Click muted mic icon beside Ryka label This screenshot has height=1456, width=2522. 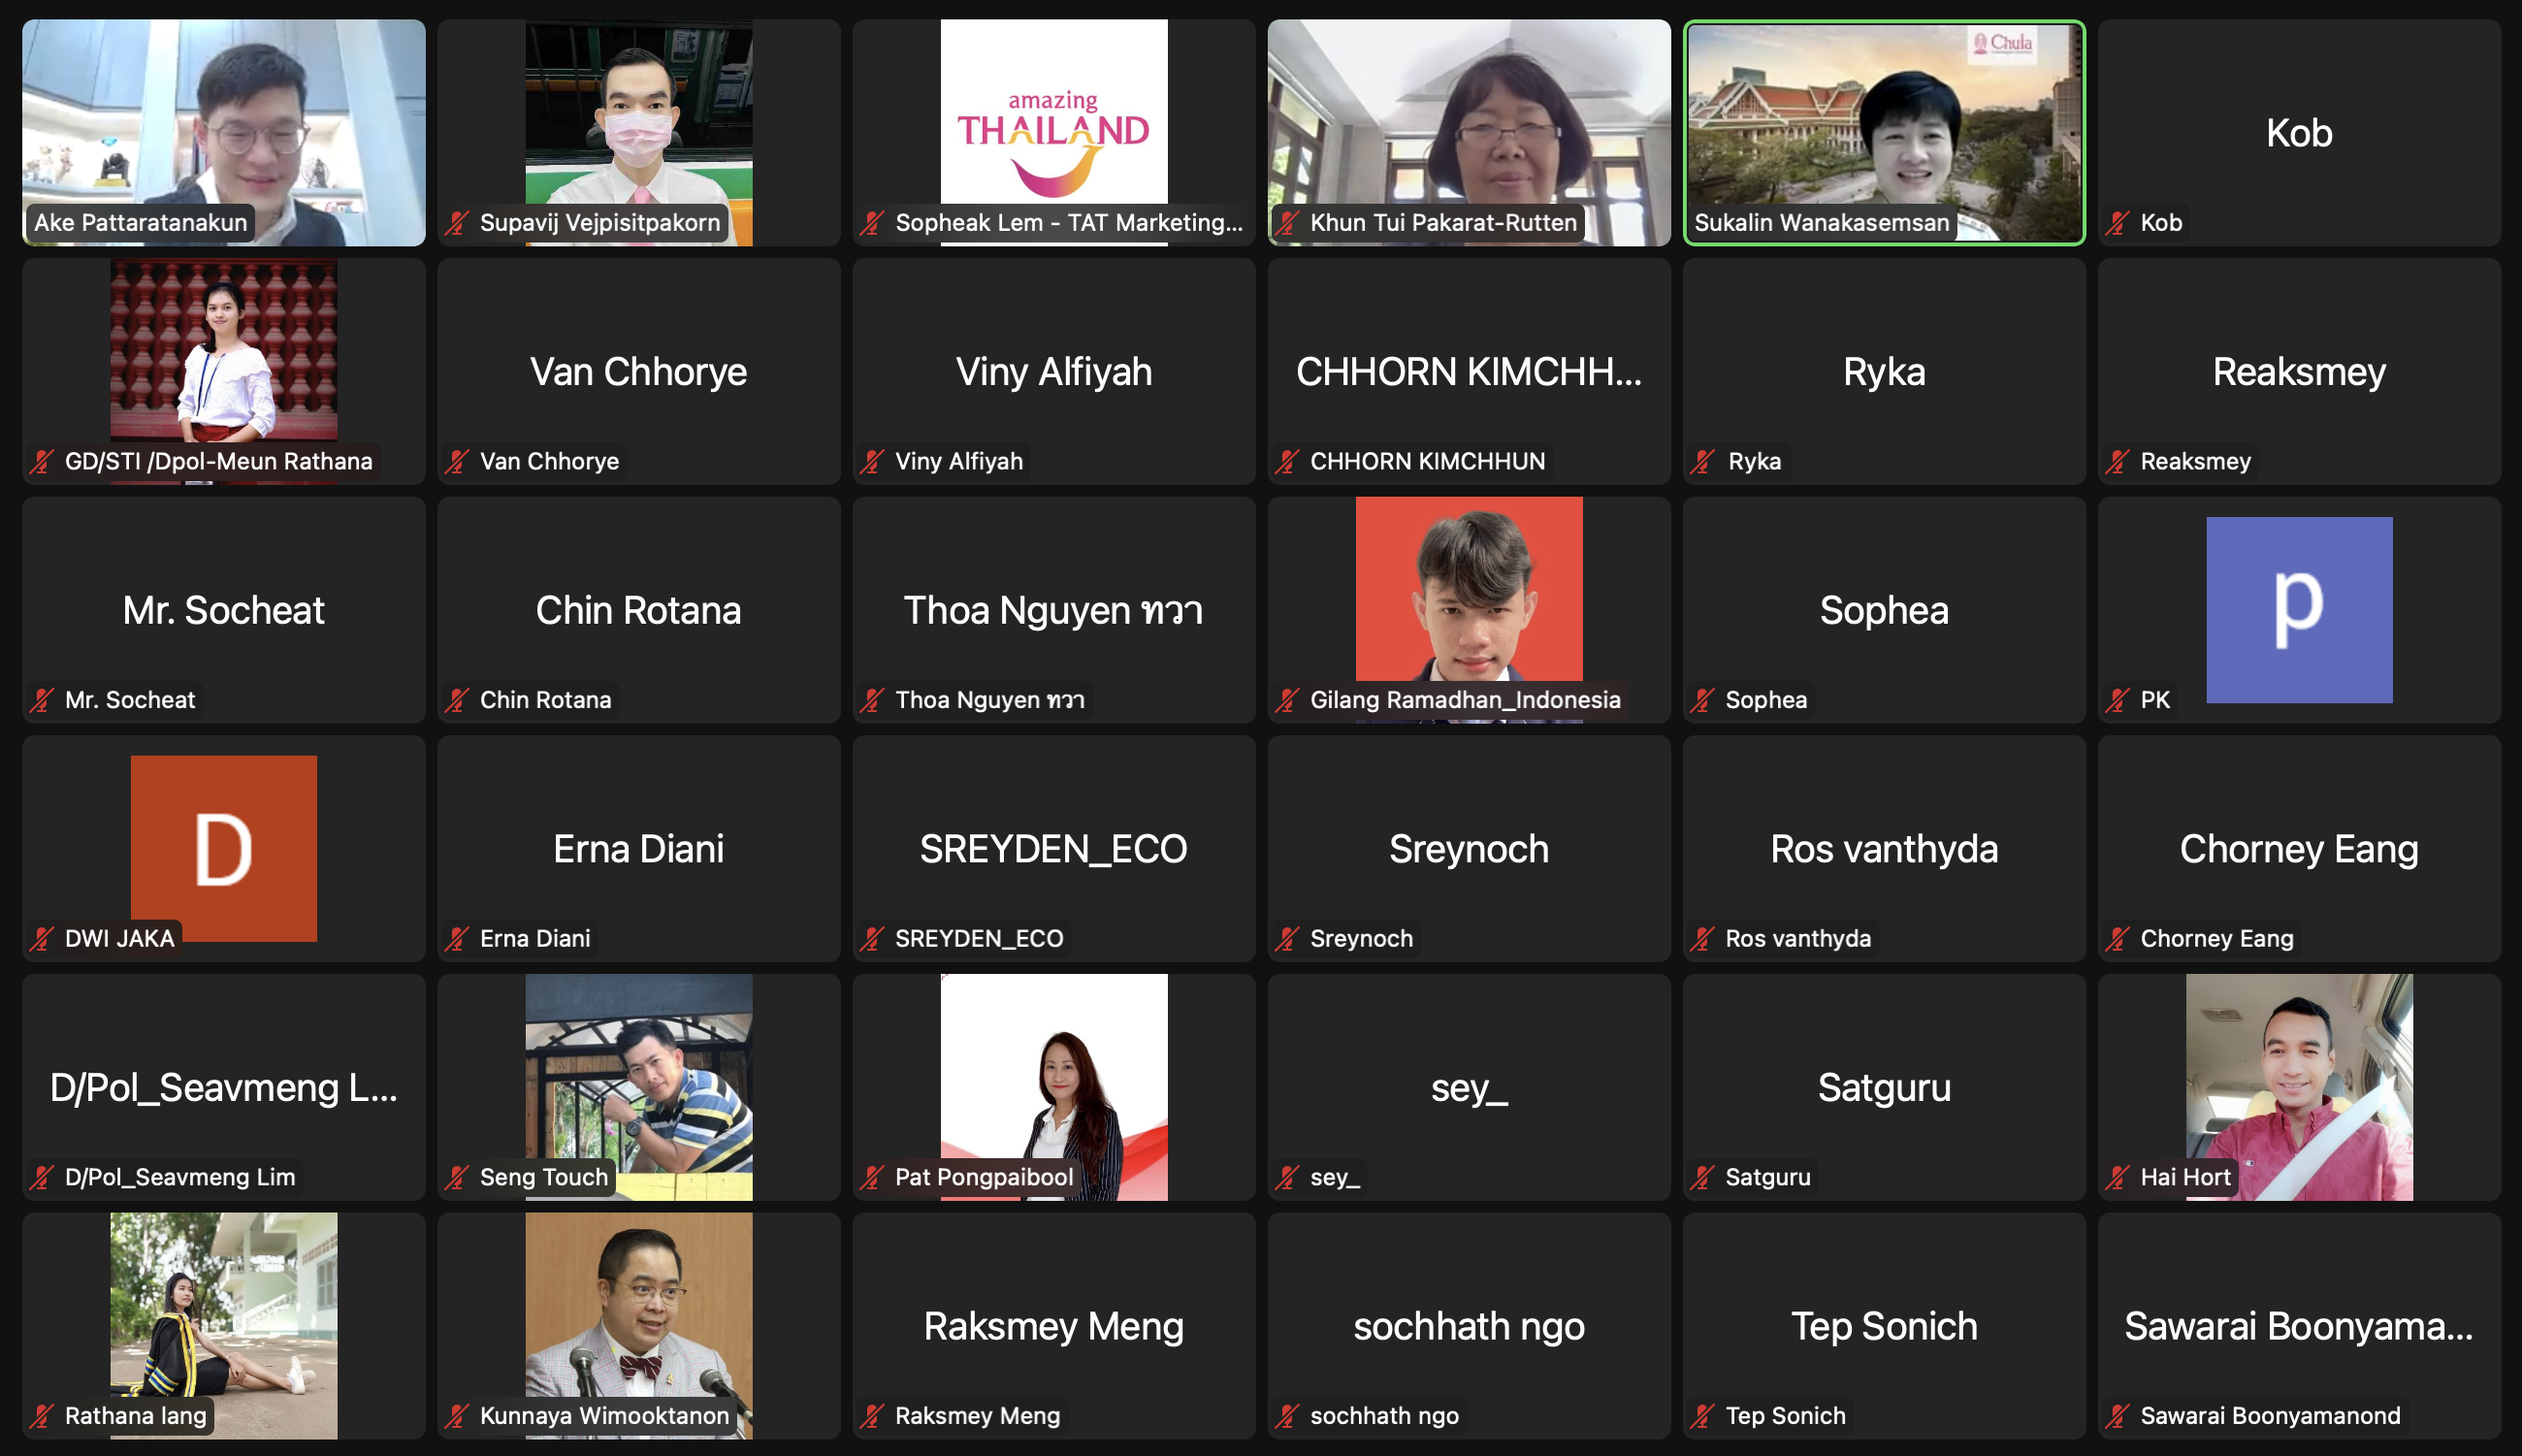1702,461
